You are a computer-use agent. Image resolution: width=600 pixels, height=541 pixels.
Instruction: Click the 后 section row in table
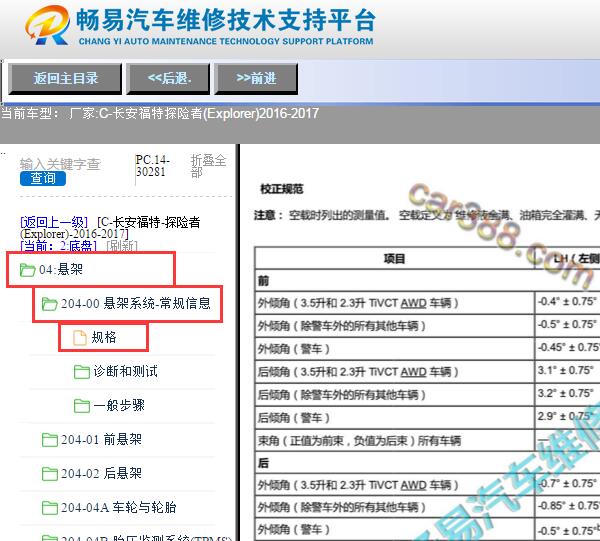[x=427, y=463]
